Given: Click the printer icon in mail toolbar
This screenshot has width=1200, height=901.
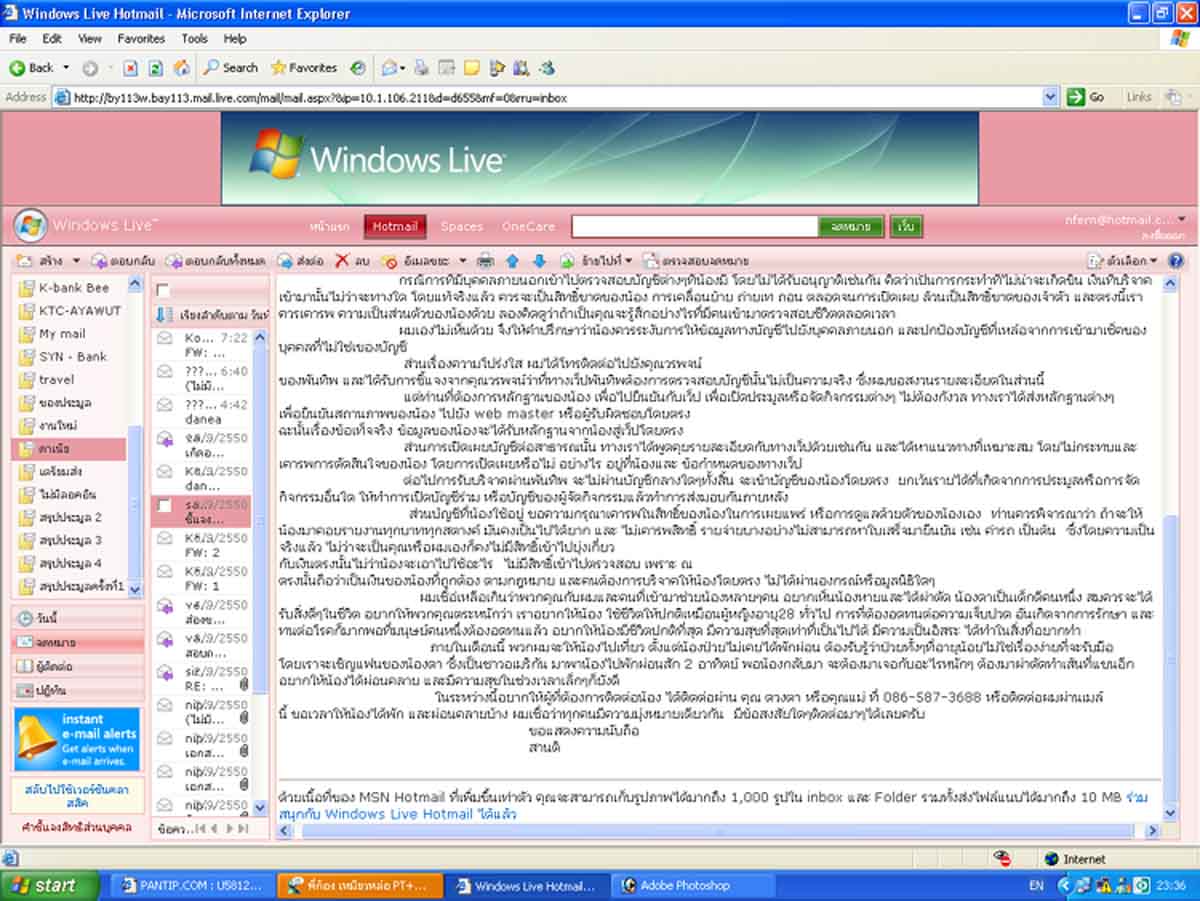Looking at the screenshot, I should coord(485,260).
